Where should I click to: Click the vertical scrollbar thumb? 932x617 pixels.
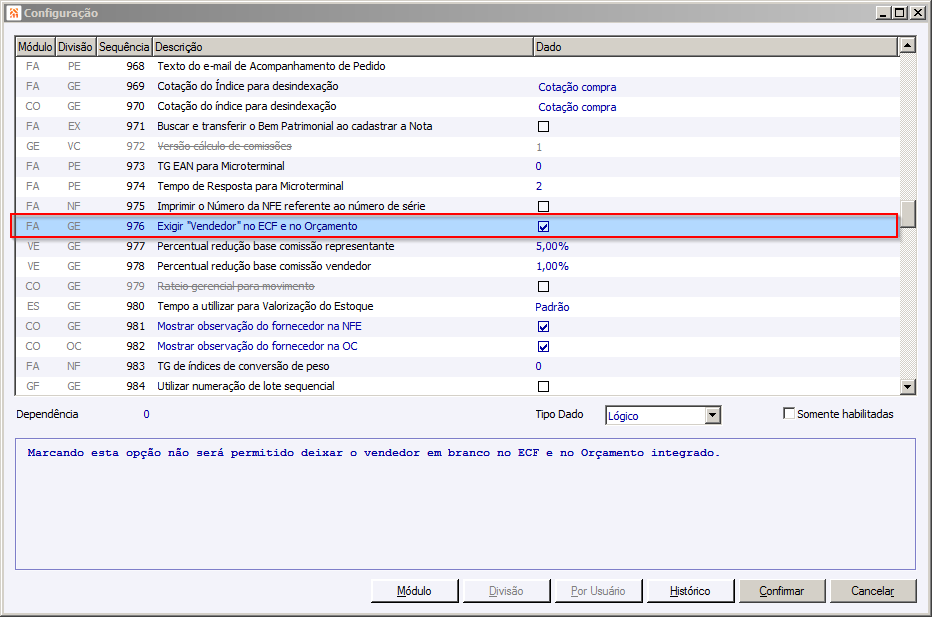(x=908, y=214)
